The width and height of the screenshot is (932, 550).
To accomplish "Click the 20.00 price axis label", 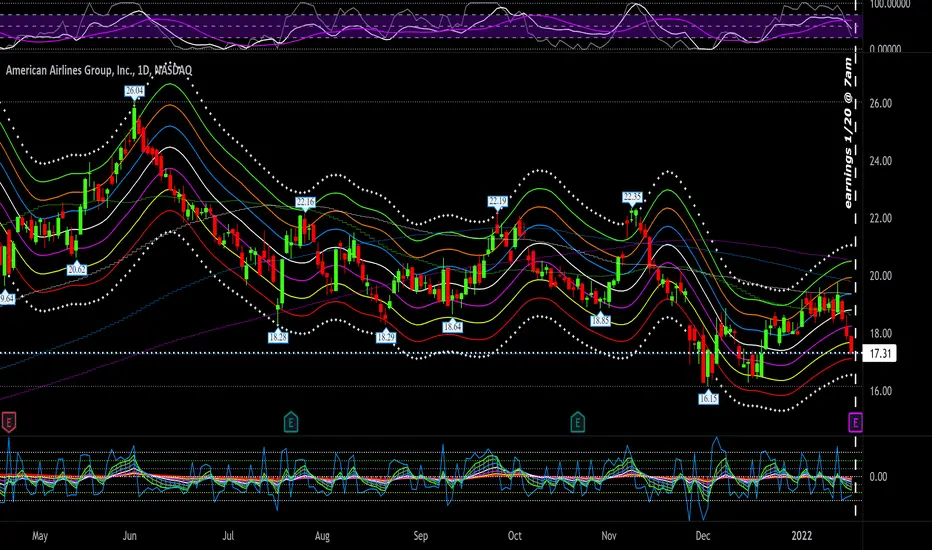I will coord(880,276).
